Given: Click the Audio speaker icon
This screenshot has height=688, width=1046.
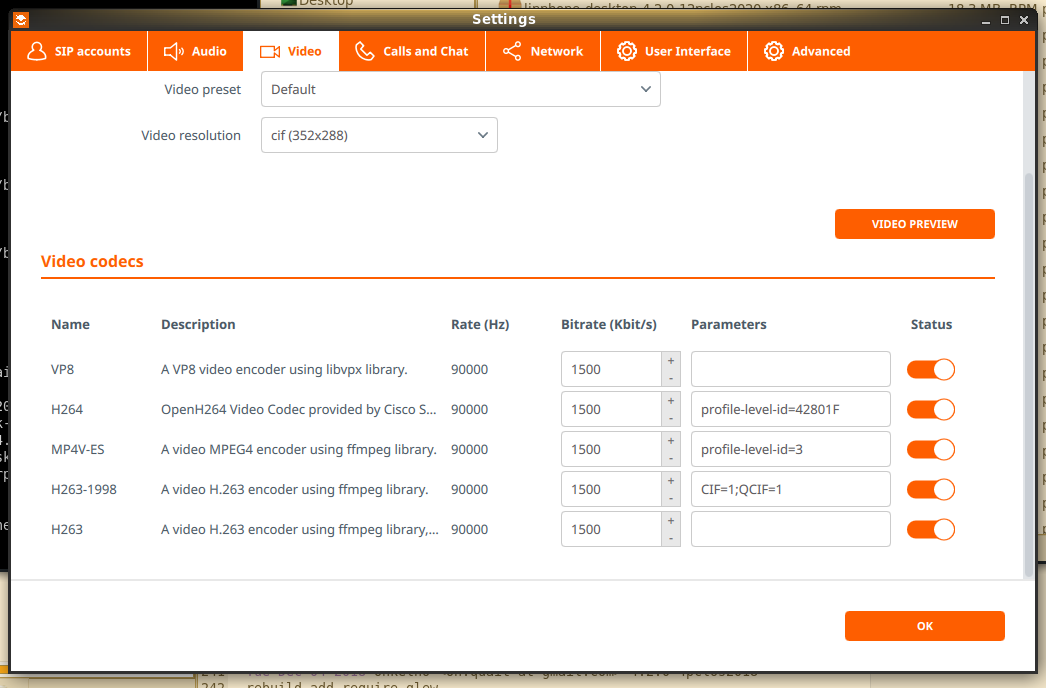Looking at the screenshot, I should coord(174,51).
